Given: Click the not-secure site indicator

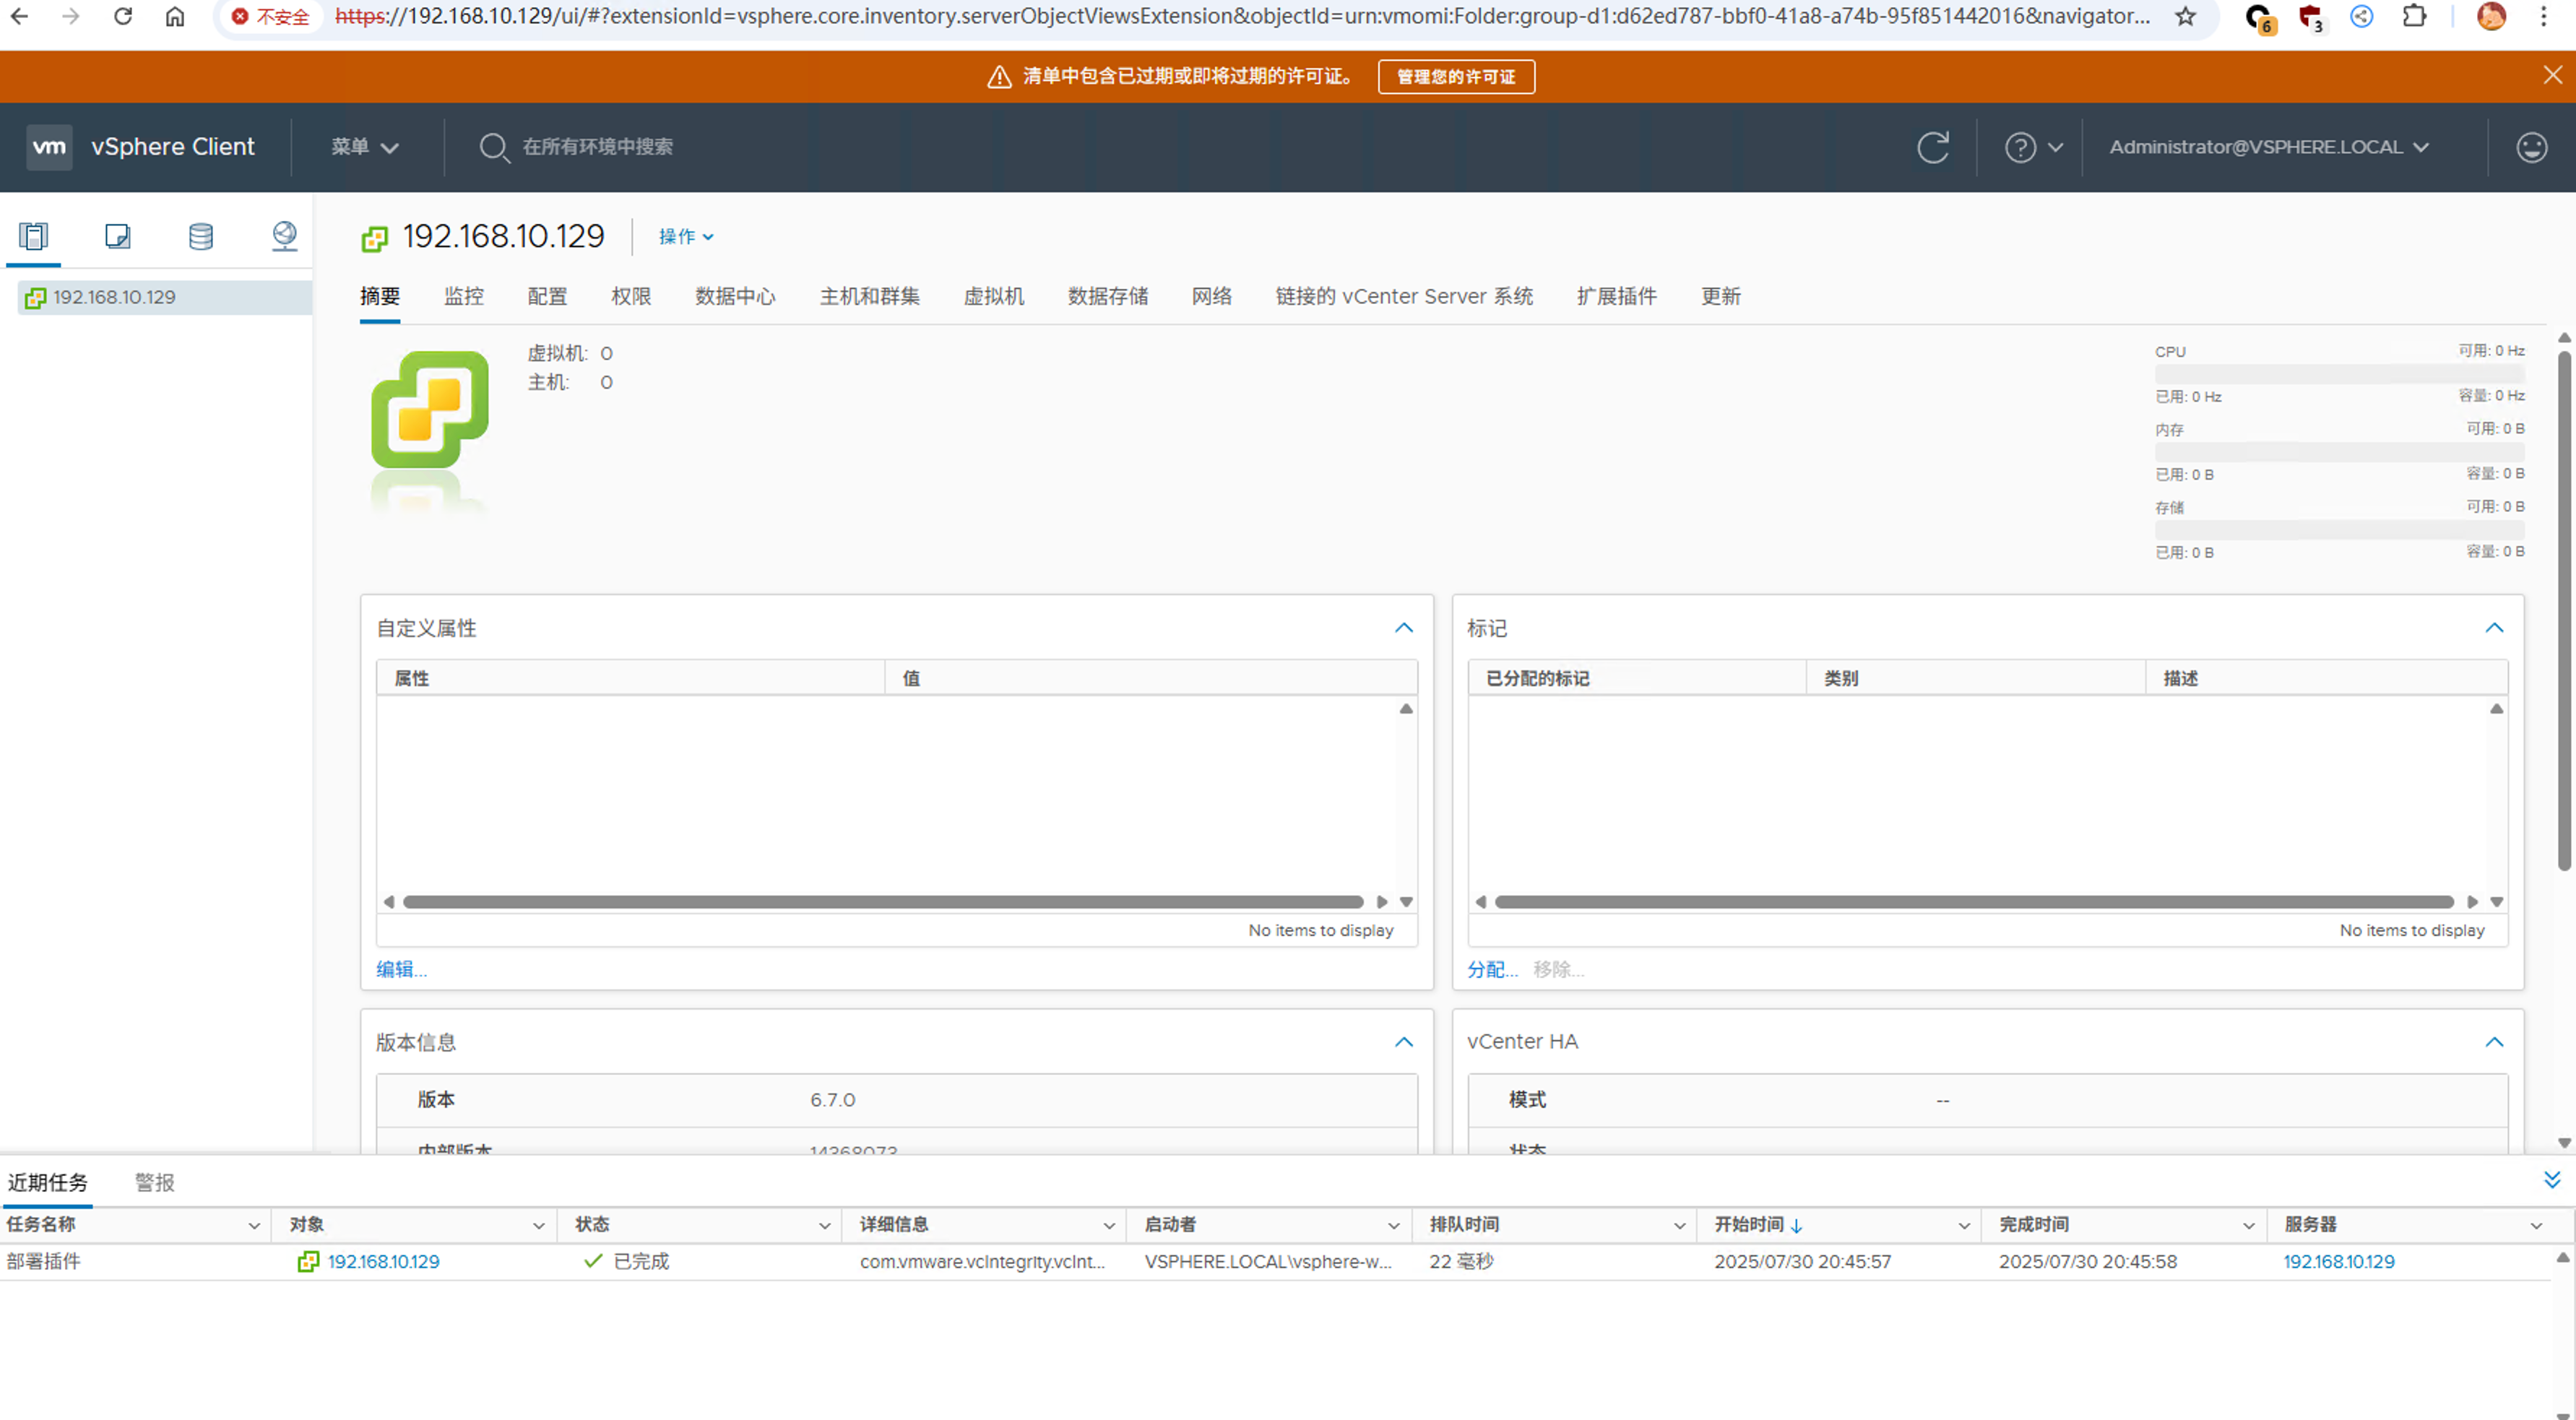Looking at the screenshot, I should point(270,16).
